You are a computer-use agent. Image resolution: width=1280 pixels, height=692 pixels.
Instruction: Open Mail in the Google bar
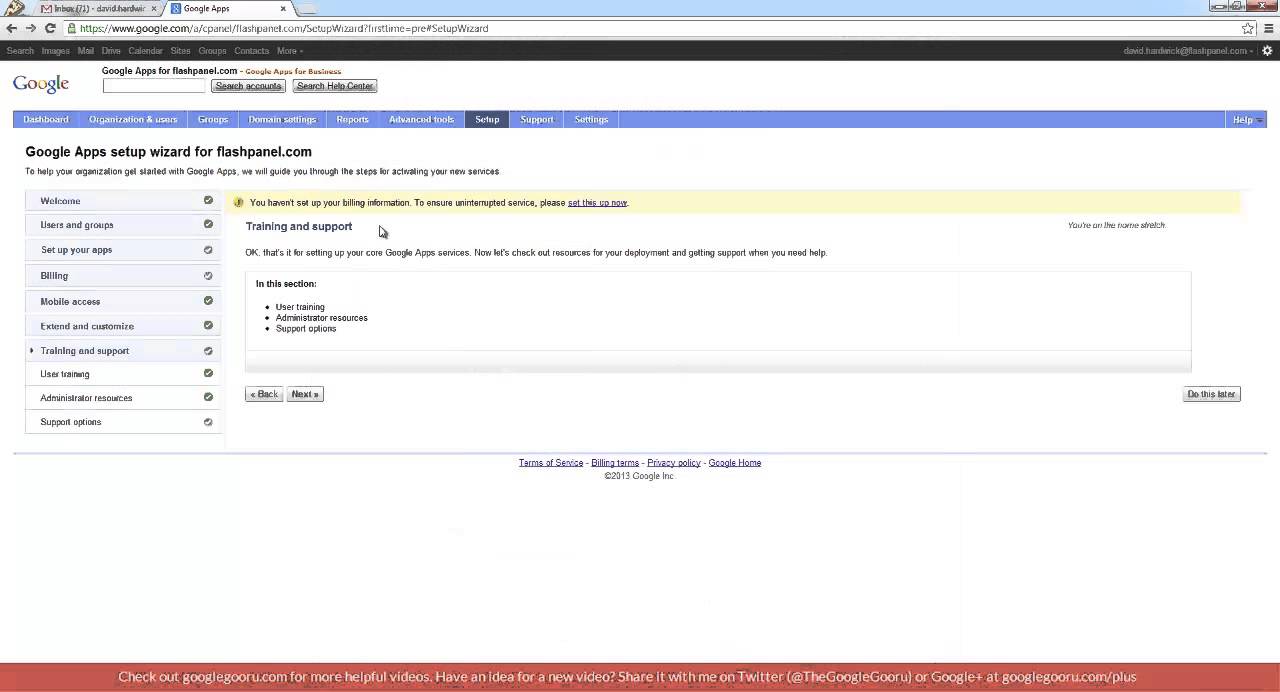pos(86,51)
